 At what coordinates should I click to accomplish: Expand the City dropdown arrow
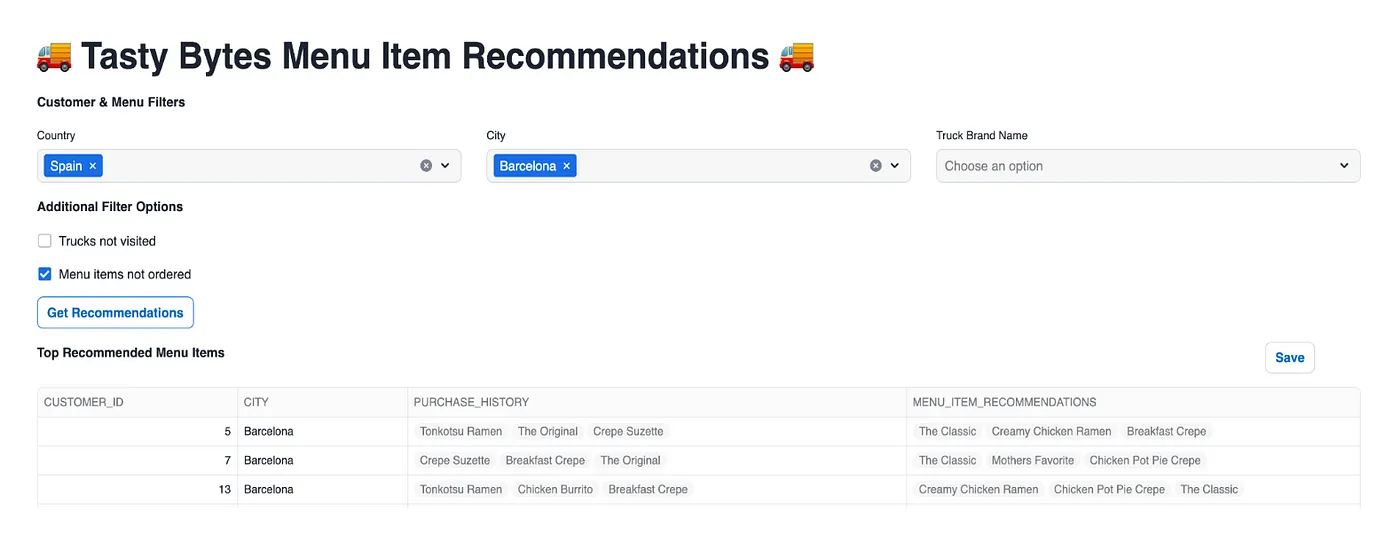pyautogui.click(x=895, y=166)
